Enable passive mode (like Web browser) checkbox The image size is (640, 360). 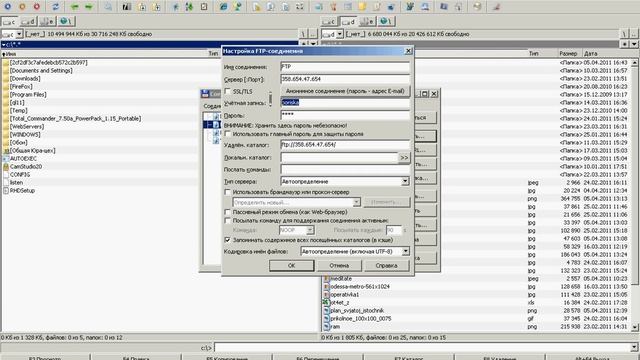pyautogui.click(x=228, y=212)
